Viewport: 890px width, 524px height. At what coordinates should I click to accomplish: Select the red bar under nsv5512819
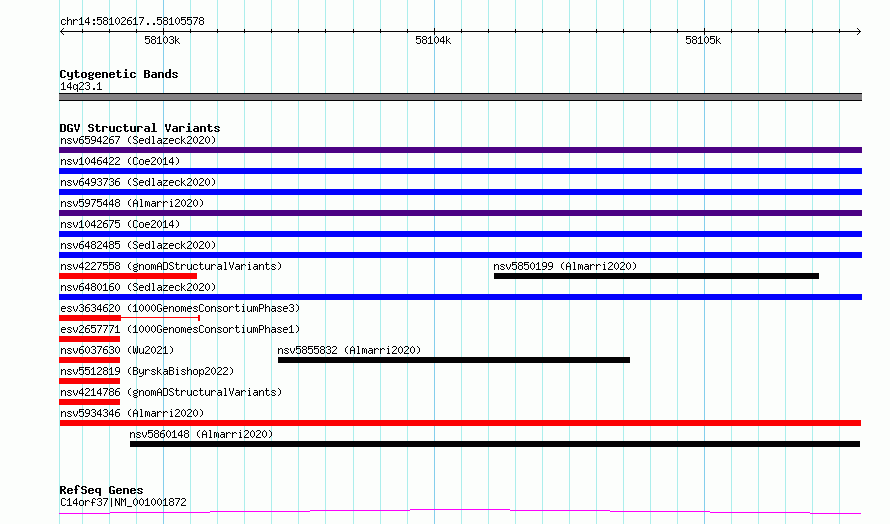[90, 381]
